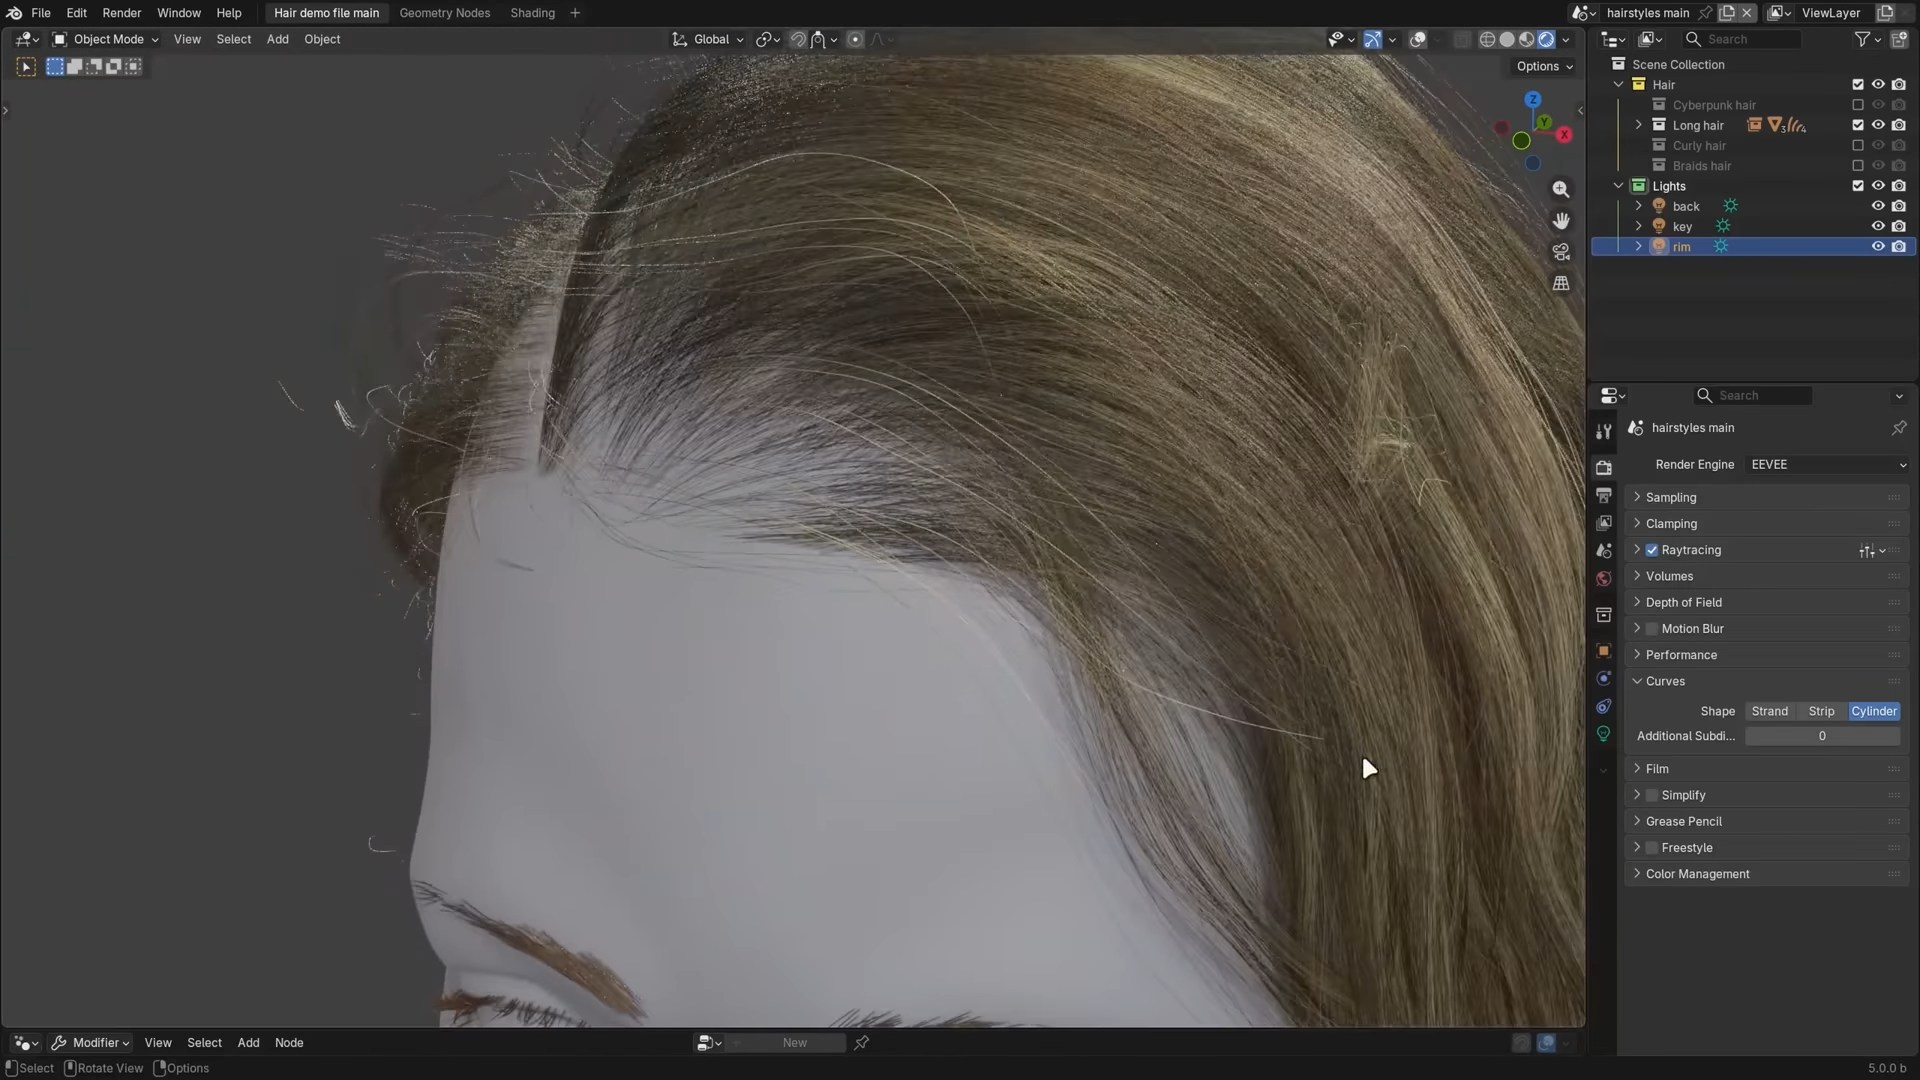
Task: Click the viewport Options button
Action: pos(1543,66)
